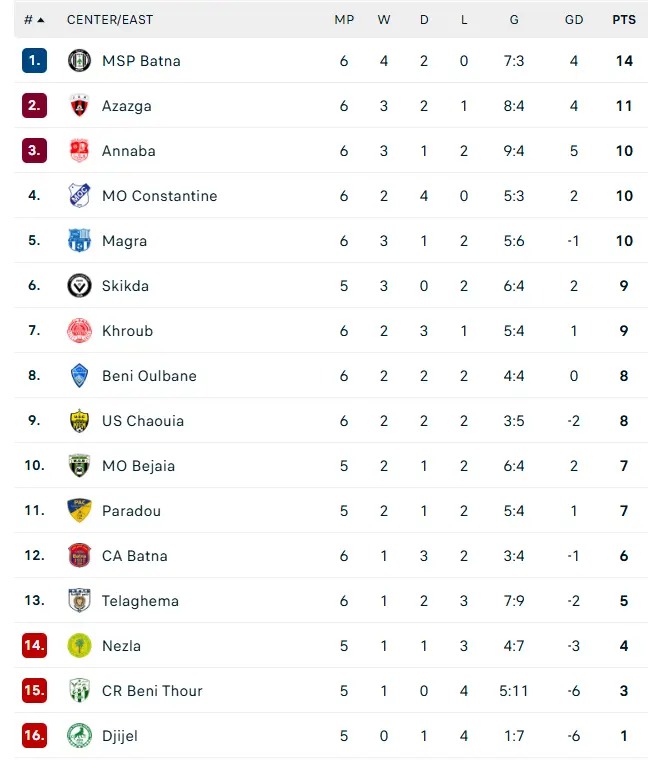
Task: Click the red rank 16 relegation badge
Action: coord(34,736)
